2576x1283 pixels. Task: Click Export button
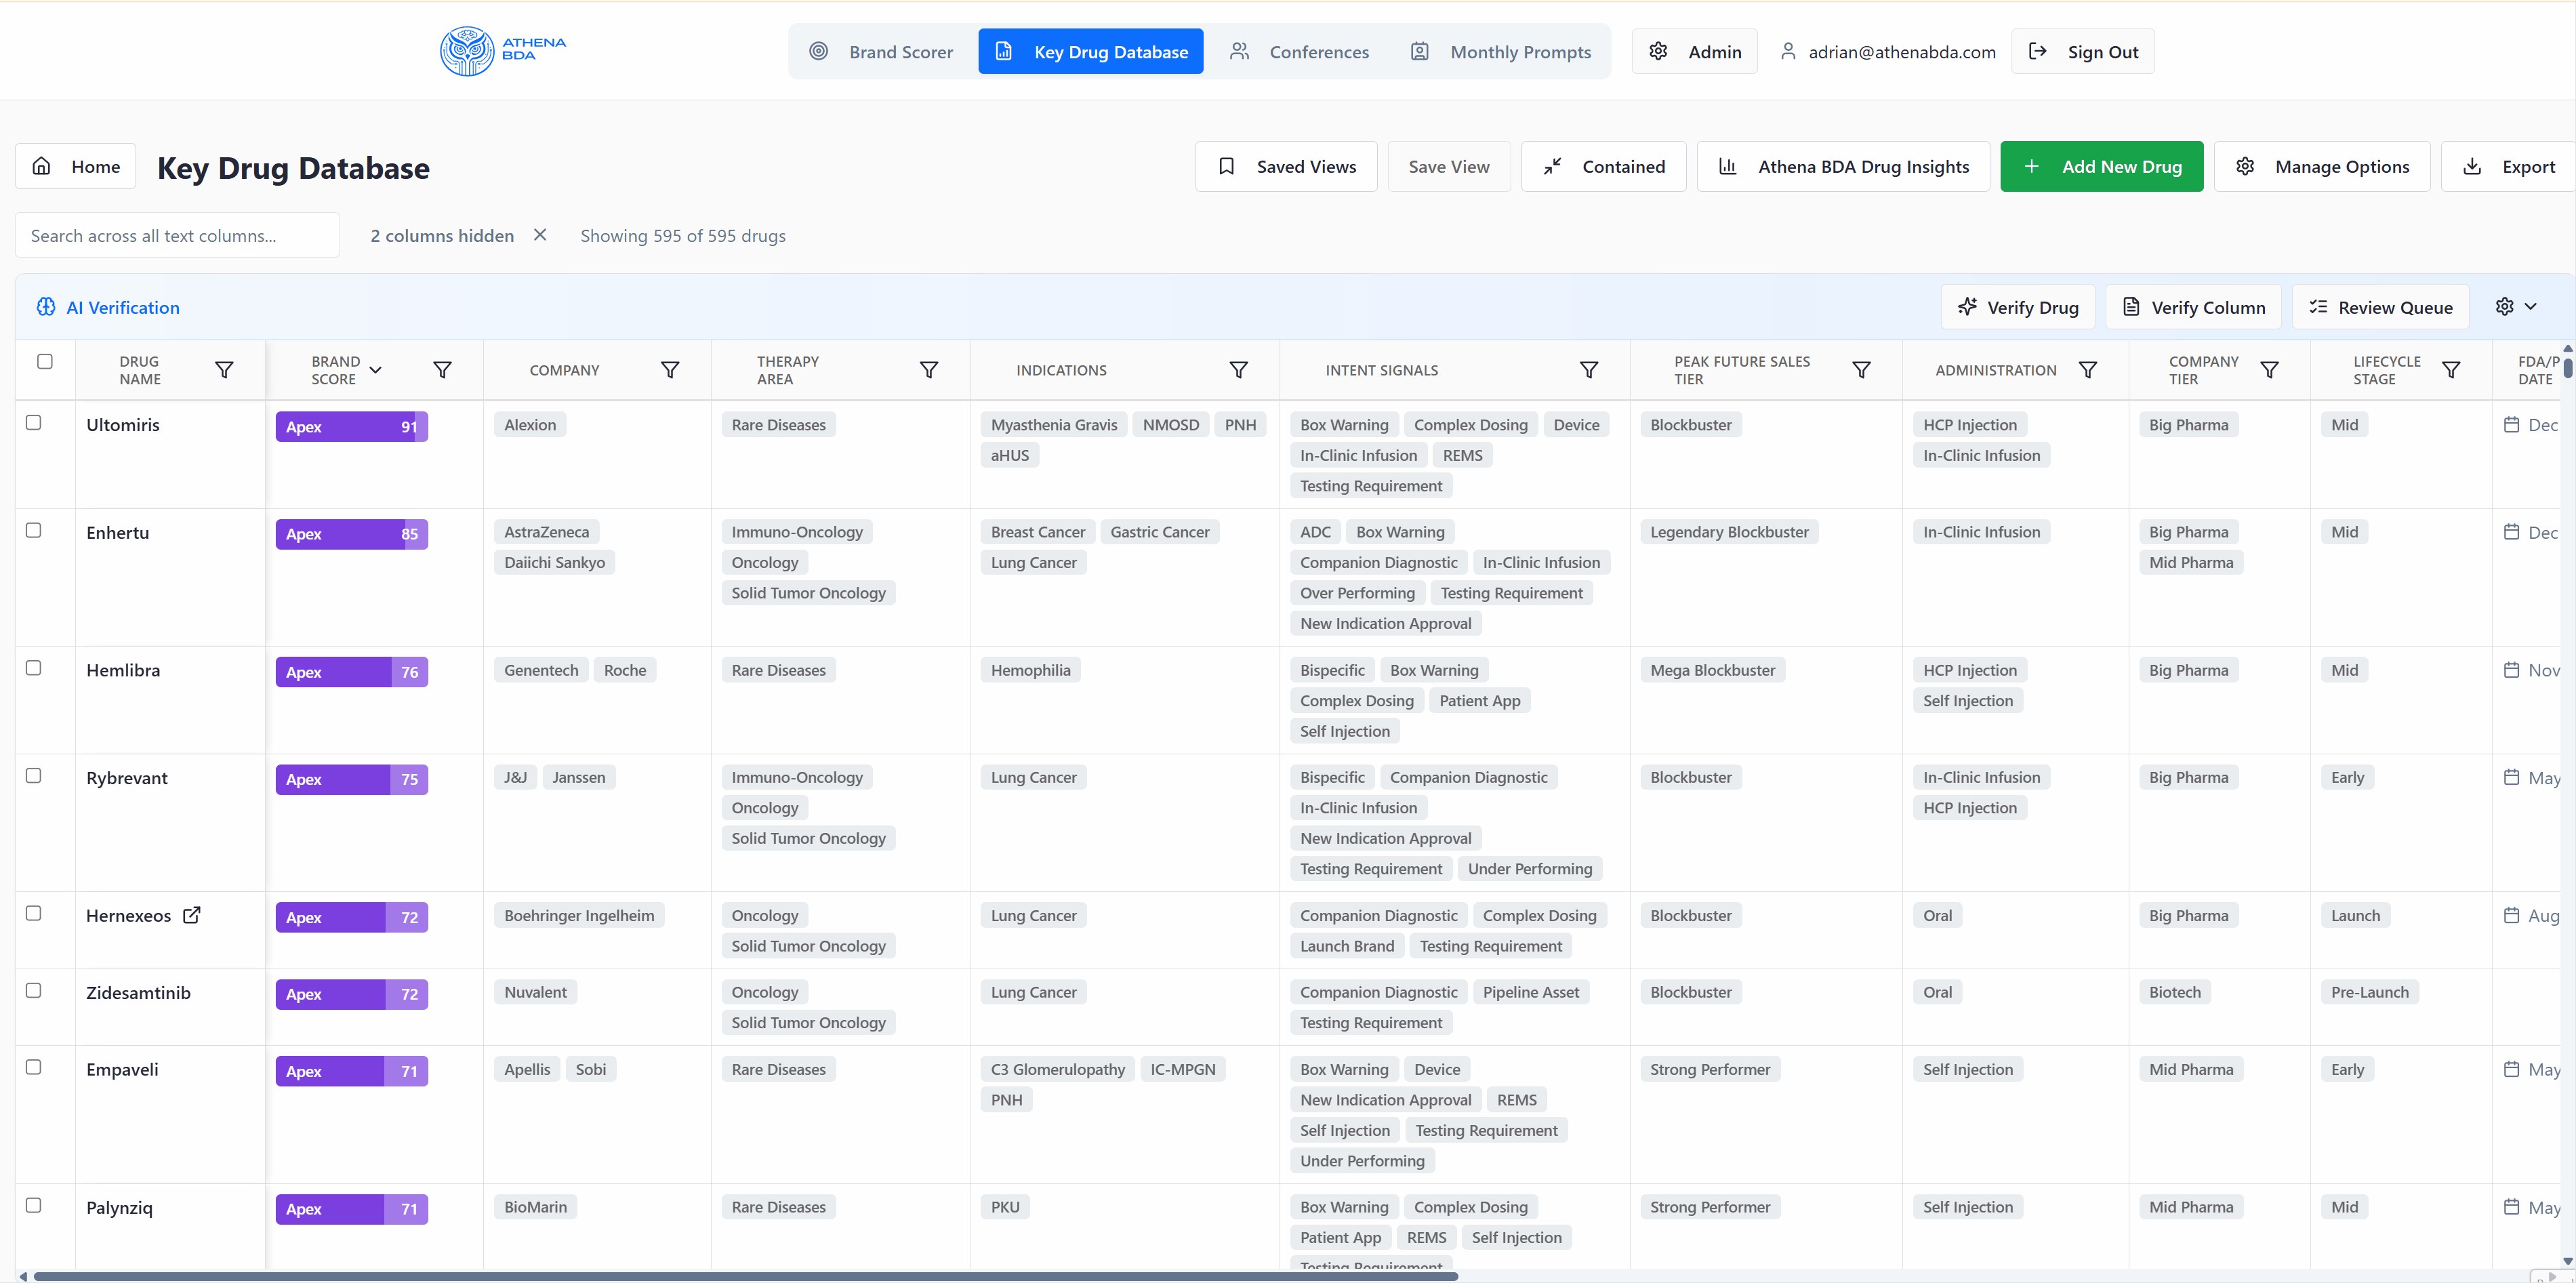click(2508, 166)
